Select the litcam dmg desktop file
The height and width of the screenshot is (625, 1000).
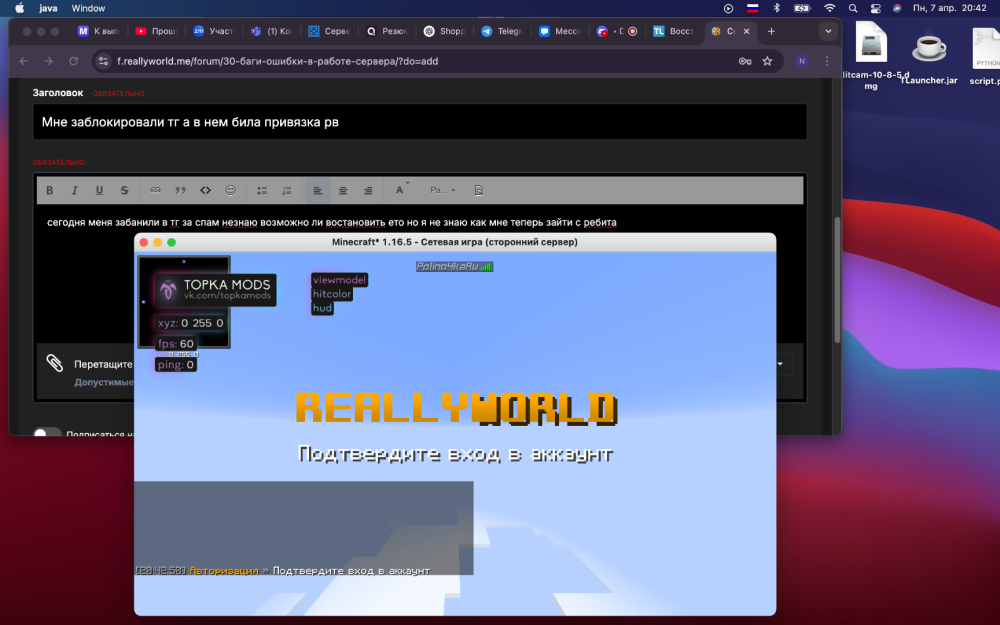click(x=871, y=56)
